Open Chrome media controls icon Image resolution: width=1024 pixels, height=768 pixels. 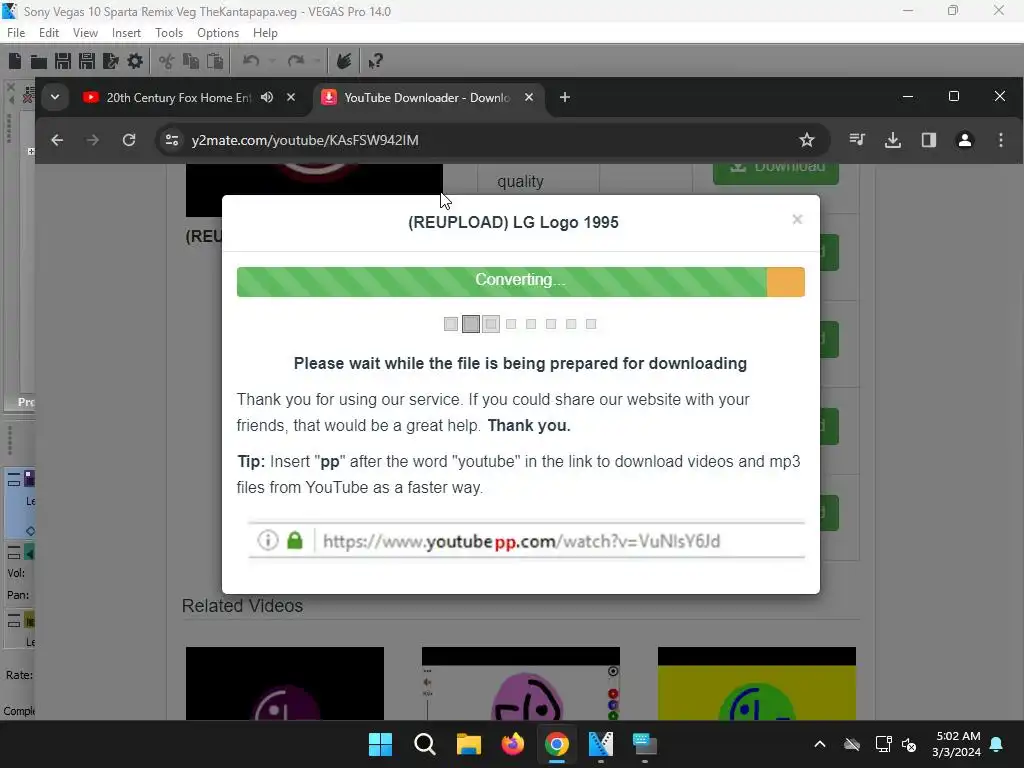pyautogui.click(x=857, y=140)
